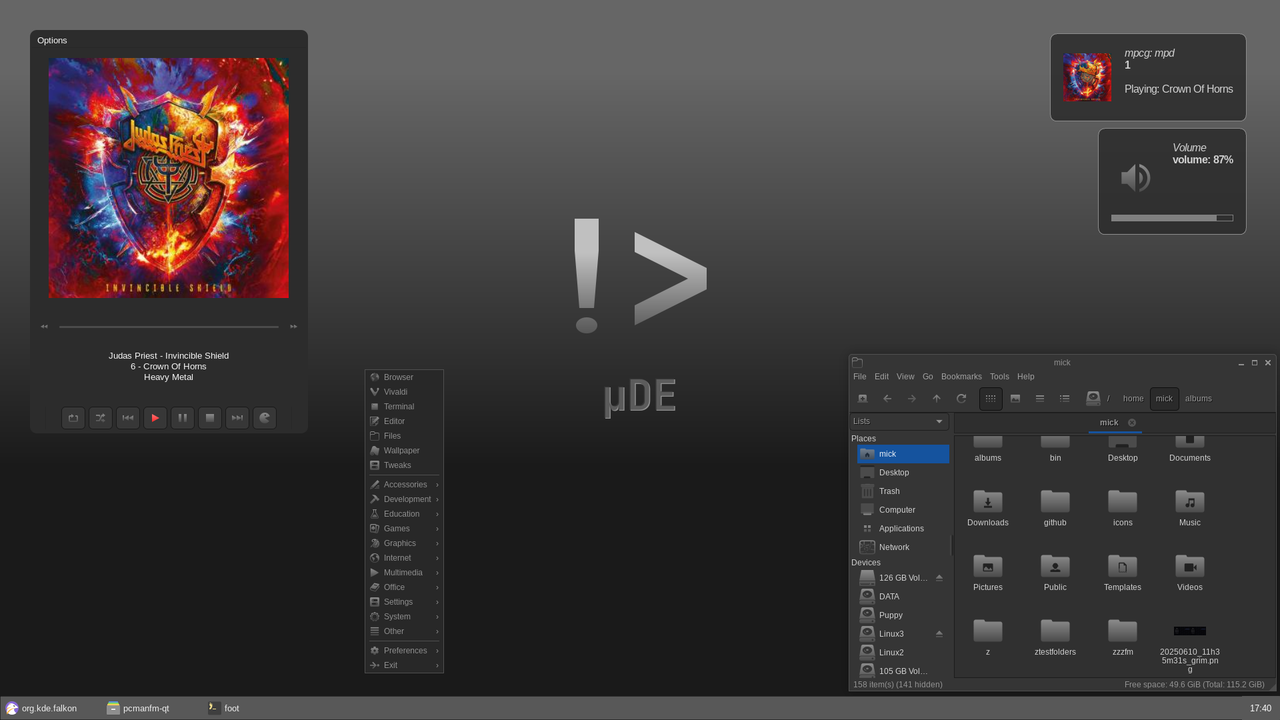Open the Pictures folder

988,573
